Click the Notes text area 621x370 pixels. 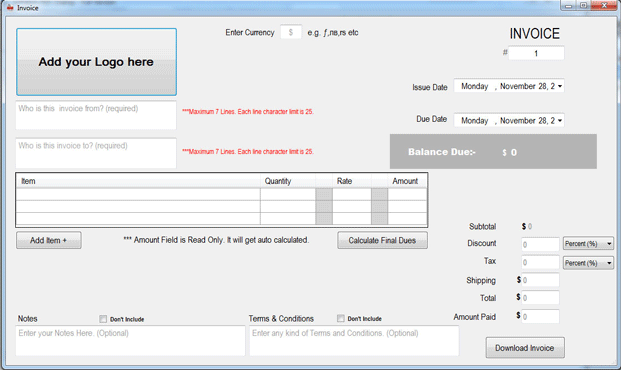[130, 341]
